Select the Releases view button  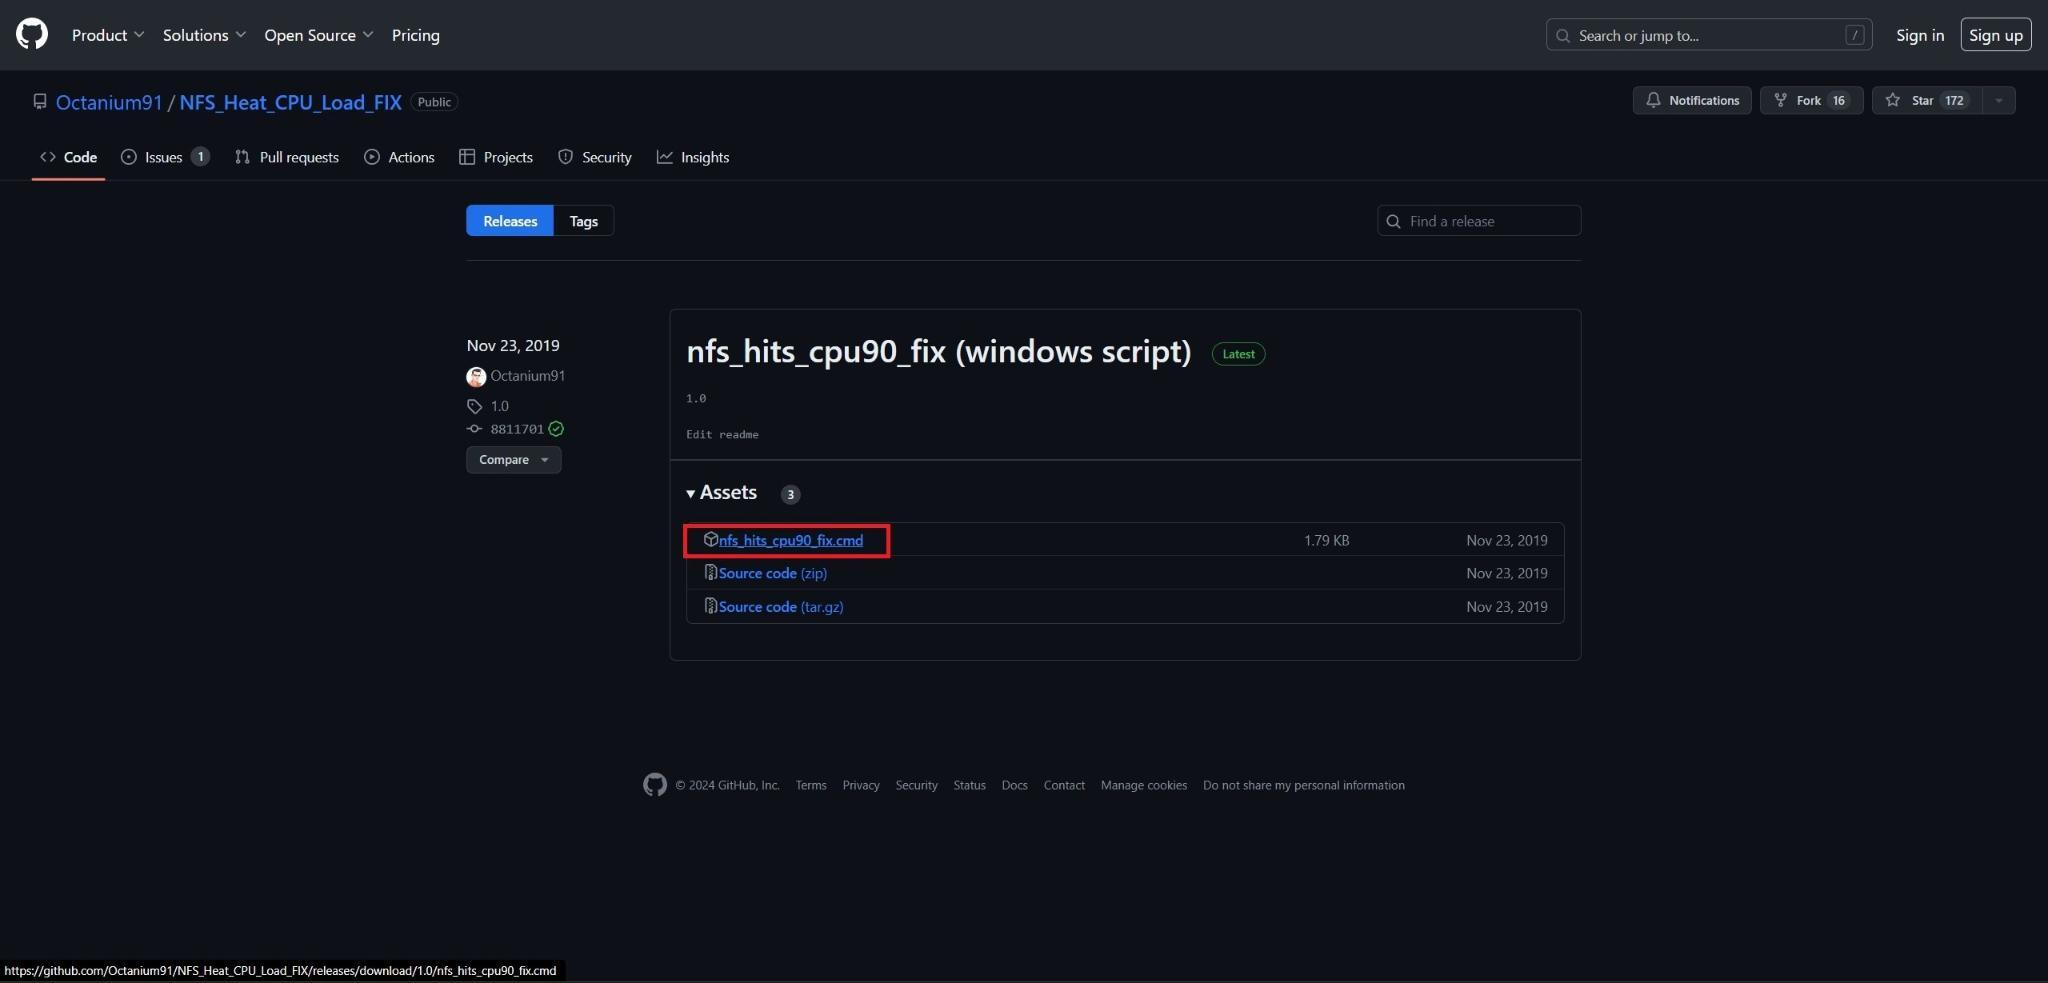click(510, 221)
